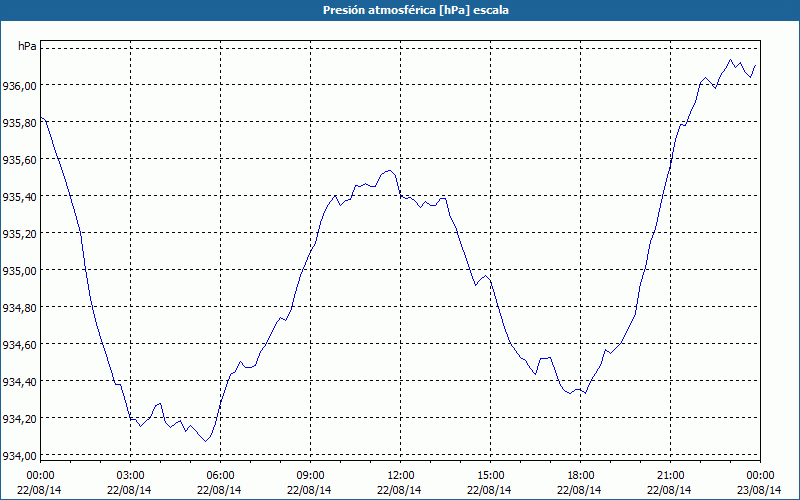This screenshot has width=800, height=500.
Task: Pick the "22/08/14" date under 21:00
Action: point(669,490)
